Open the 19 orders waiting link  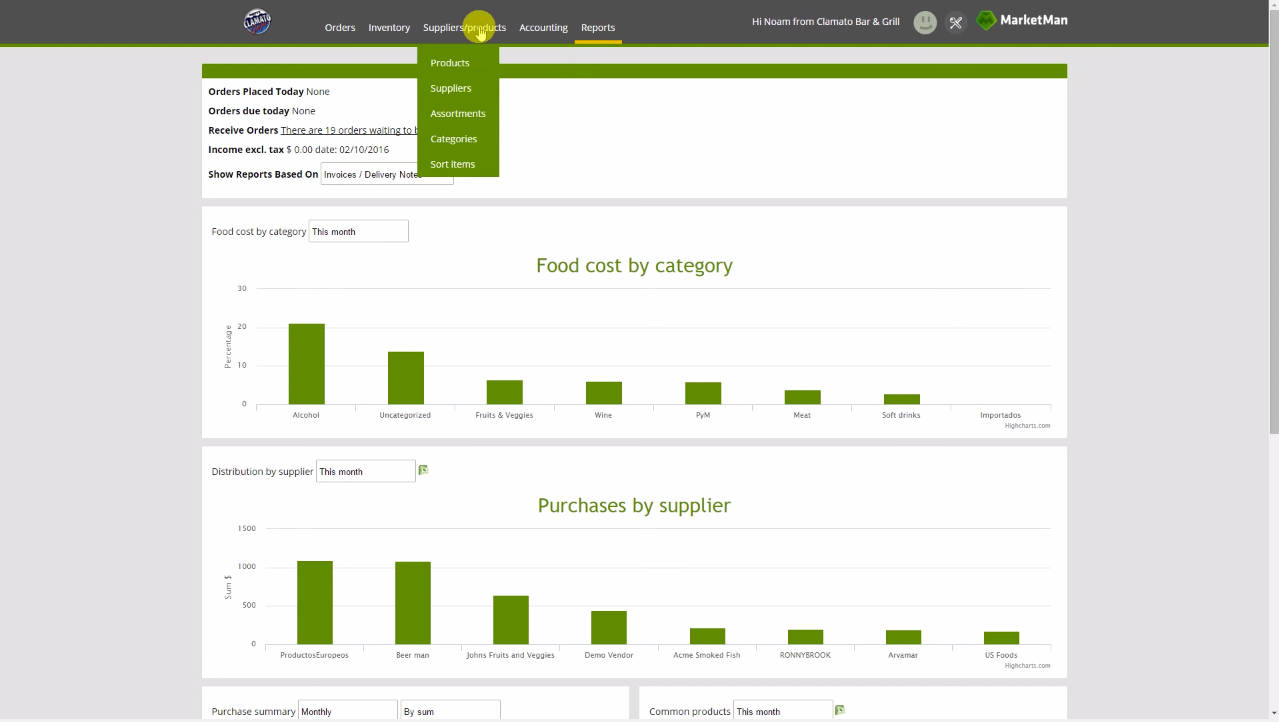pyautogui.click(x=350, y=130)
